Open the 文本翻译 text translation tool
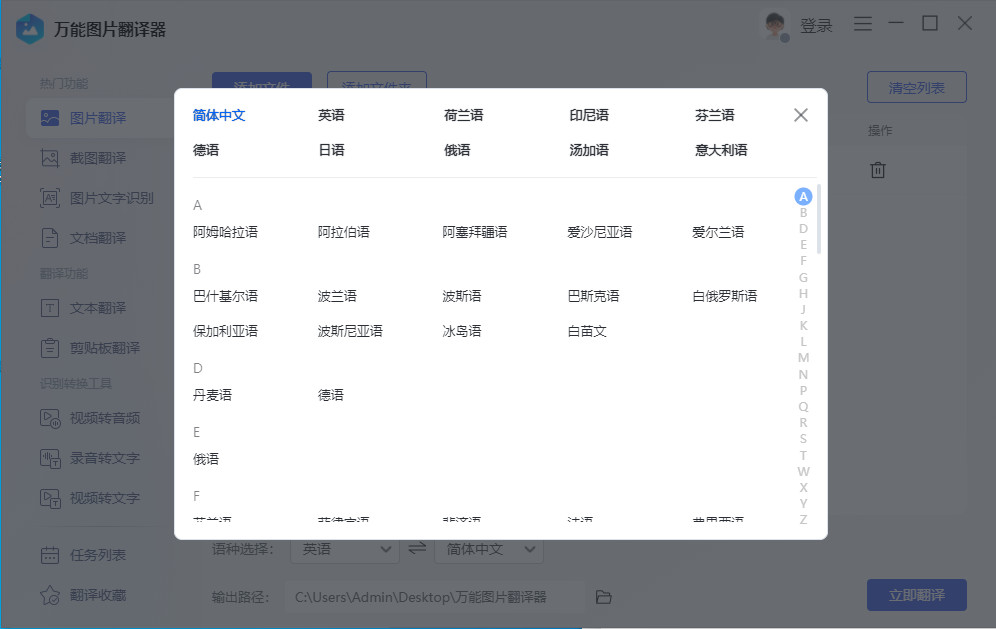 94,307
